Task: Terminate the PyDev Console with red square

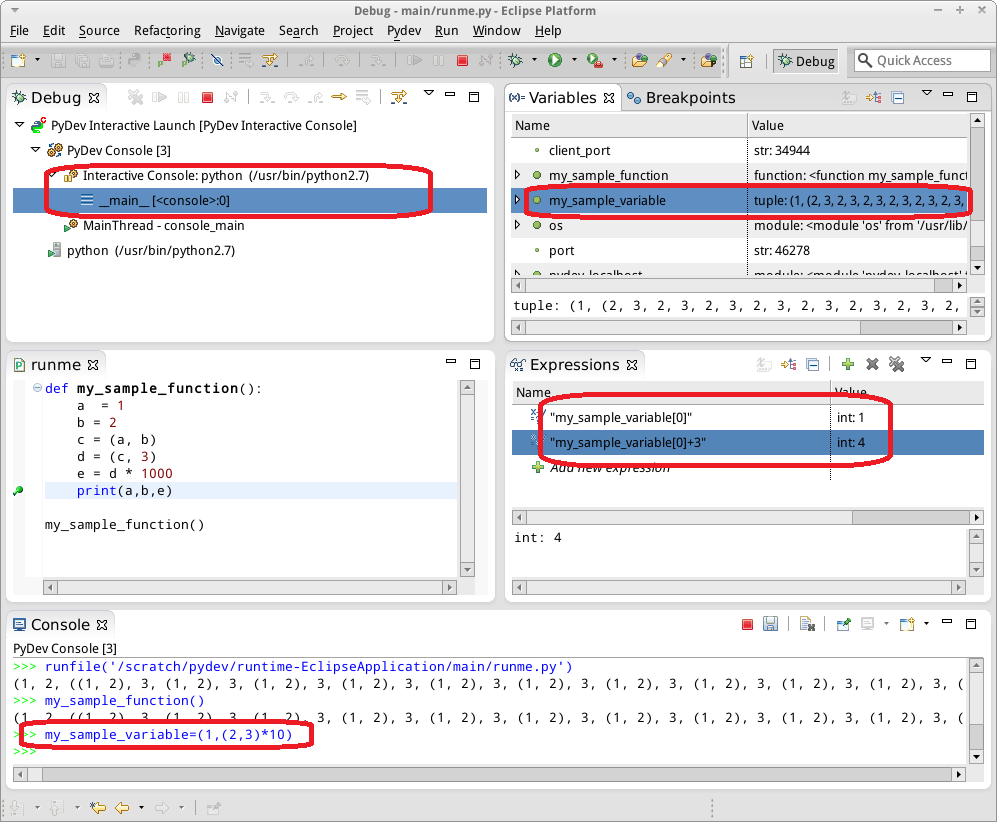Action: tap(748, 625)
